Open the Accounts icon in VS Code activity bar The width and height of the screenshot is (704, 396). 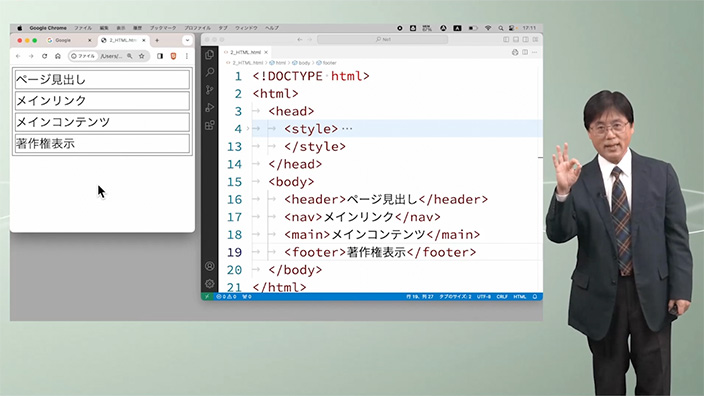click(209, 266)
